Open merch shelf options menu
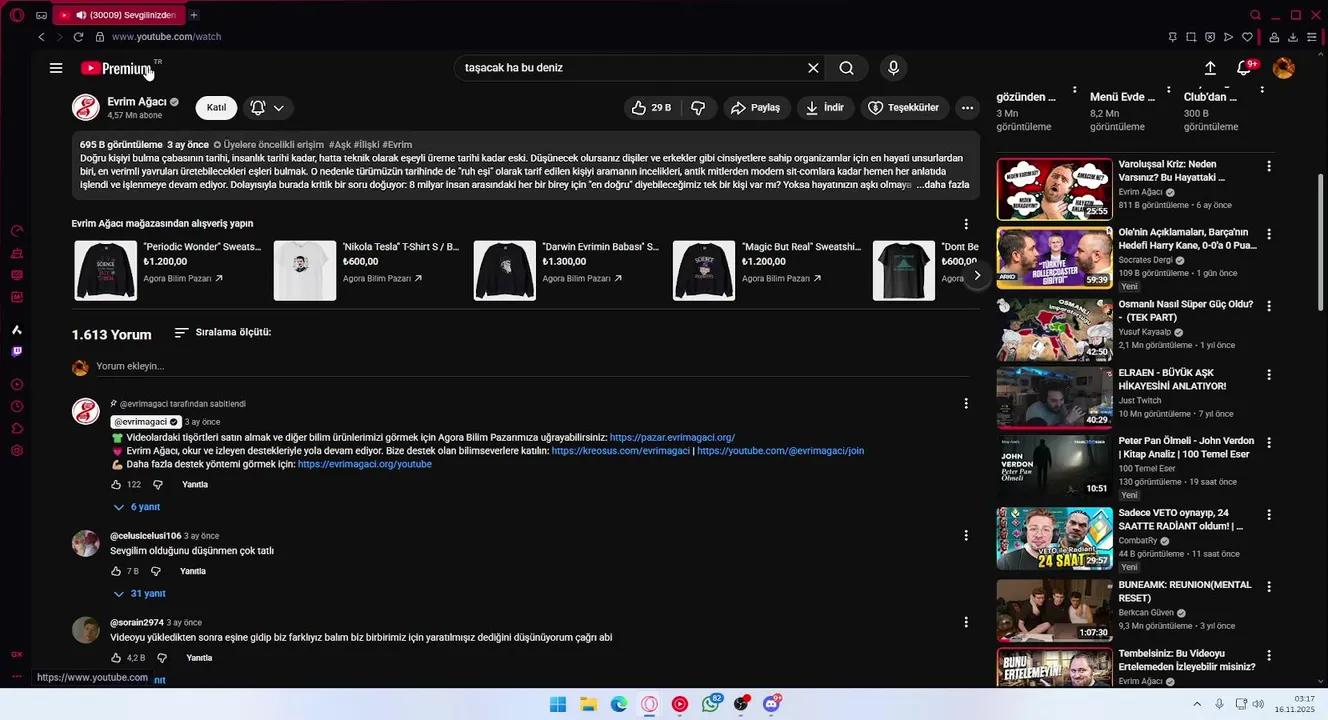The image size is (1328, 720). click(x=966, y=224)
